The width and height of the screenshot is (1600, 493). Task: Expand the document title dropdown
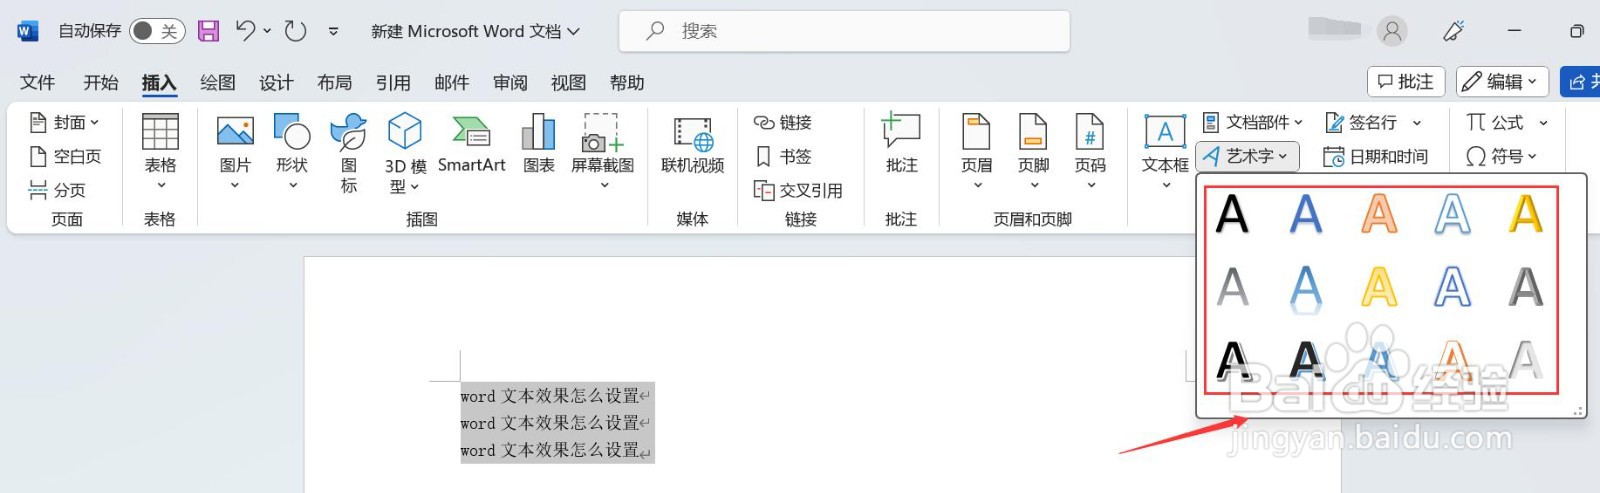point(574,32)
